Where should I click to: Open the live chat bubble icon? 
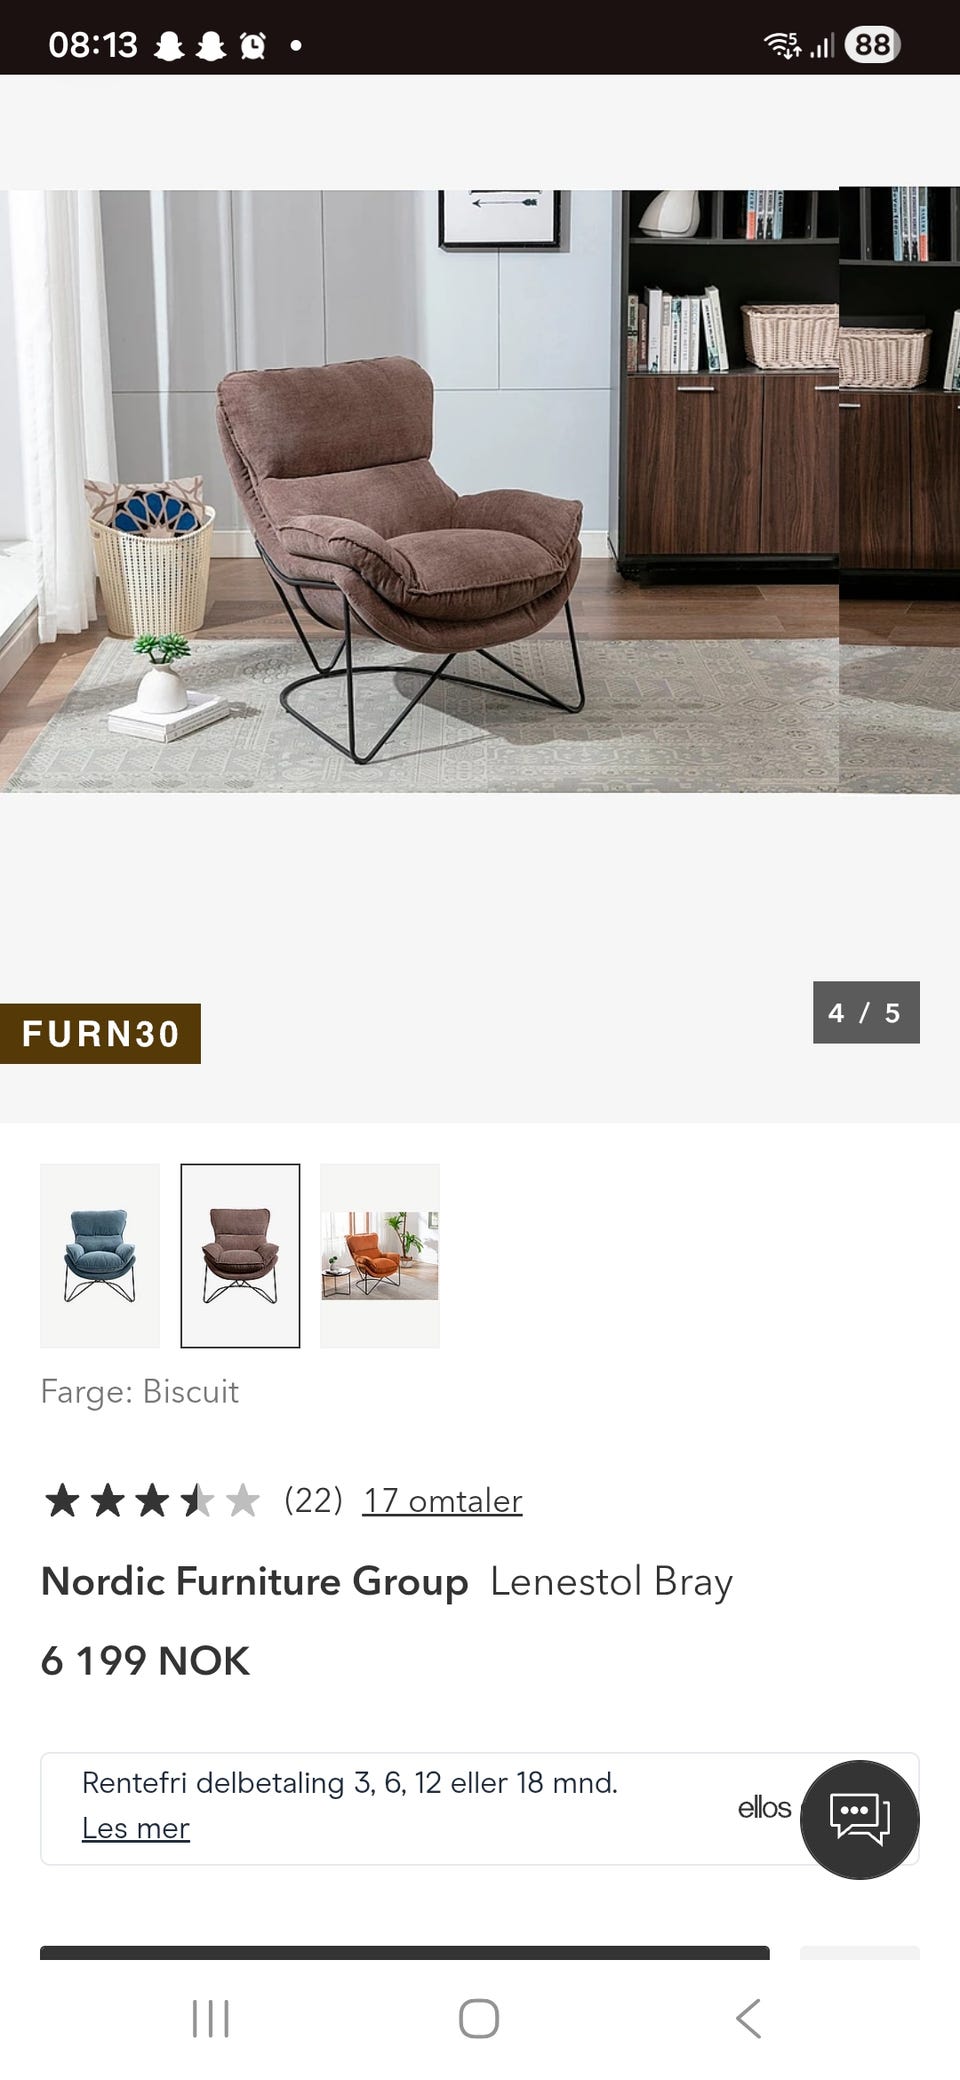859,1819
